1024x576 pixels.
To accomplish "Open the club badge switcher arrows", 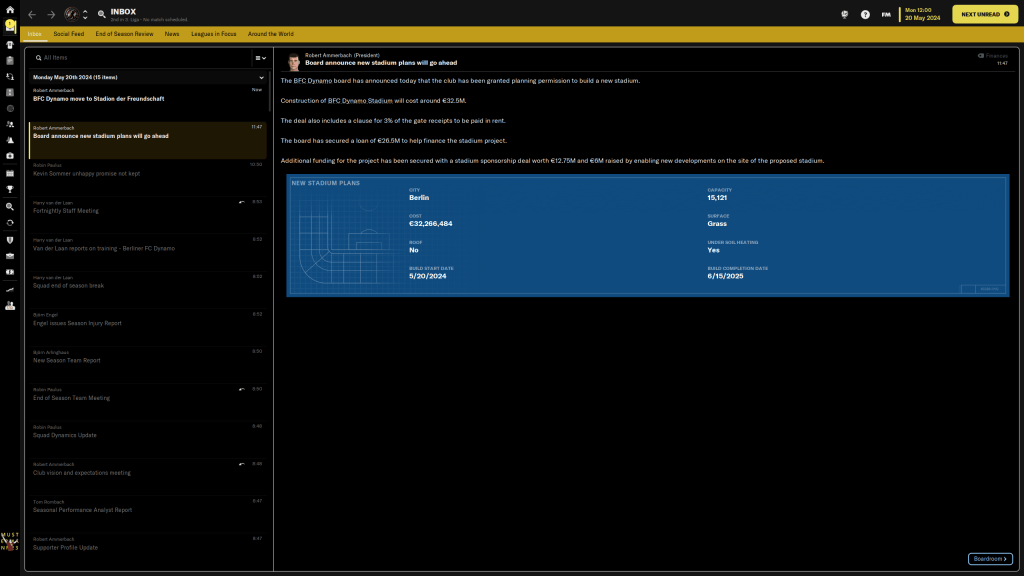I will tap(85, 15).
